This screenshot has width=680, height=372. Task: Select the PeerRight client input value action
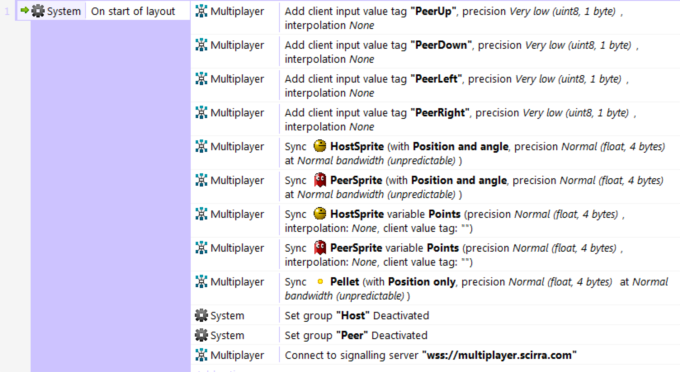pyautogui.click(x=460, y=119)
